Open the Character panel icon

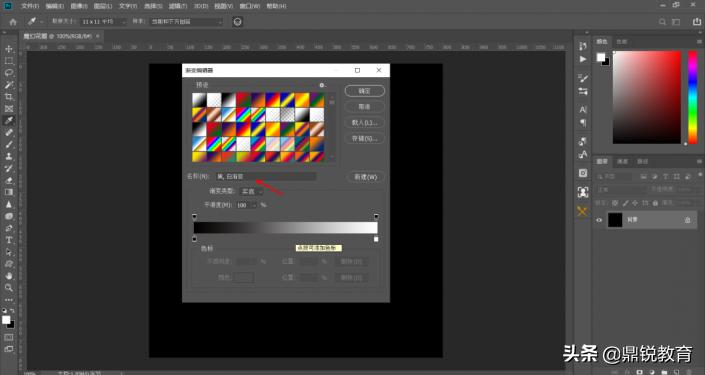tap(583, 109)
